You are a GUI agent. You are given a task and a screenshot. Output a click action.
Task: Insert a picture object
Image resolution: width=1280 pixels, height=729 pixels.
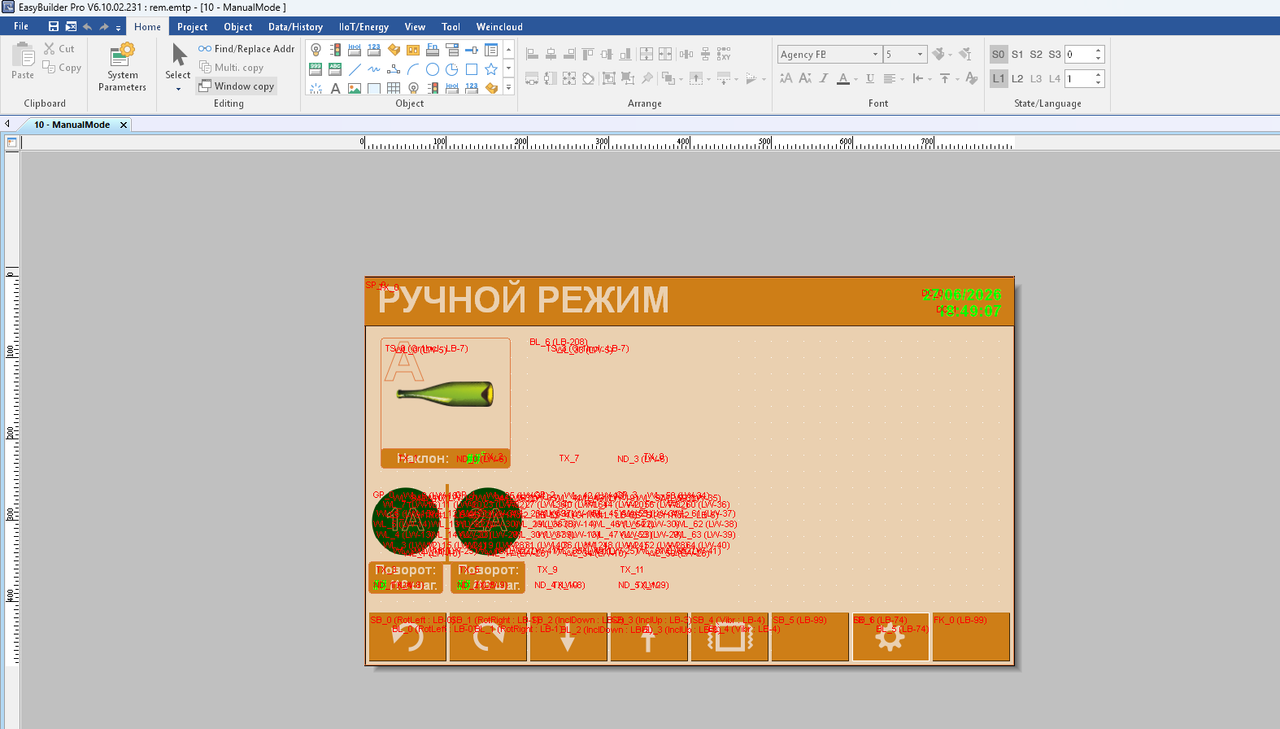tap(354, 88)
